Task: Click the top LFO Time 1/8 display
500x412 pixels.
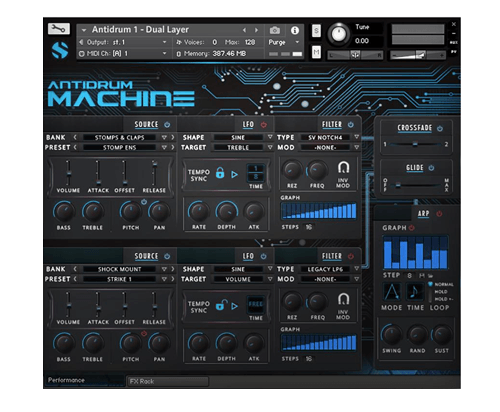Action: coord(256,172)
